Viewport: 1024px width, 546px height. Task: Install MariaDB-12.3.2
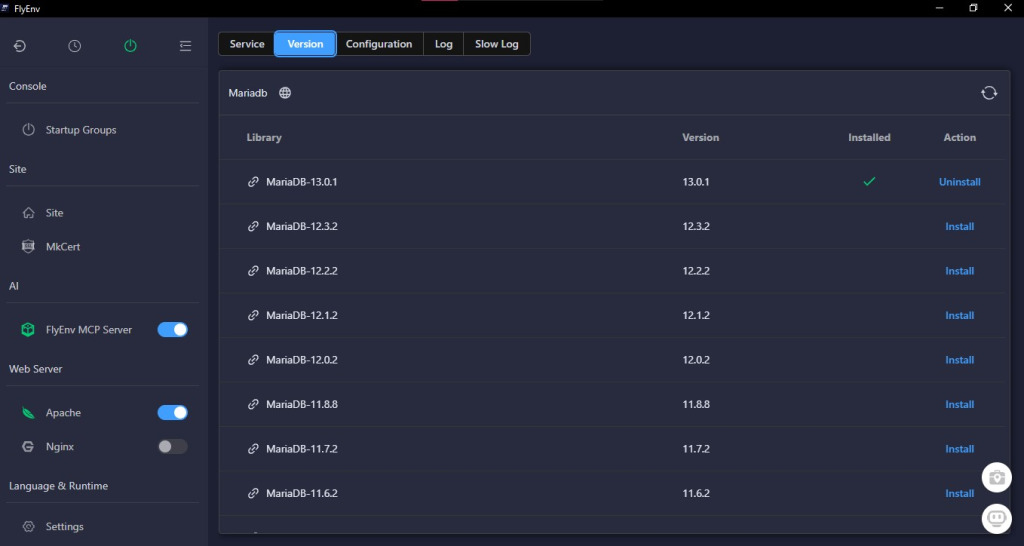pos(959,227)
